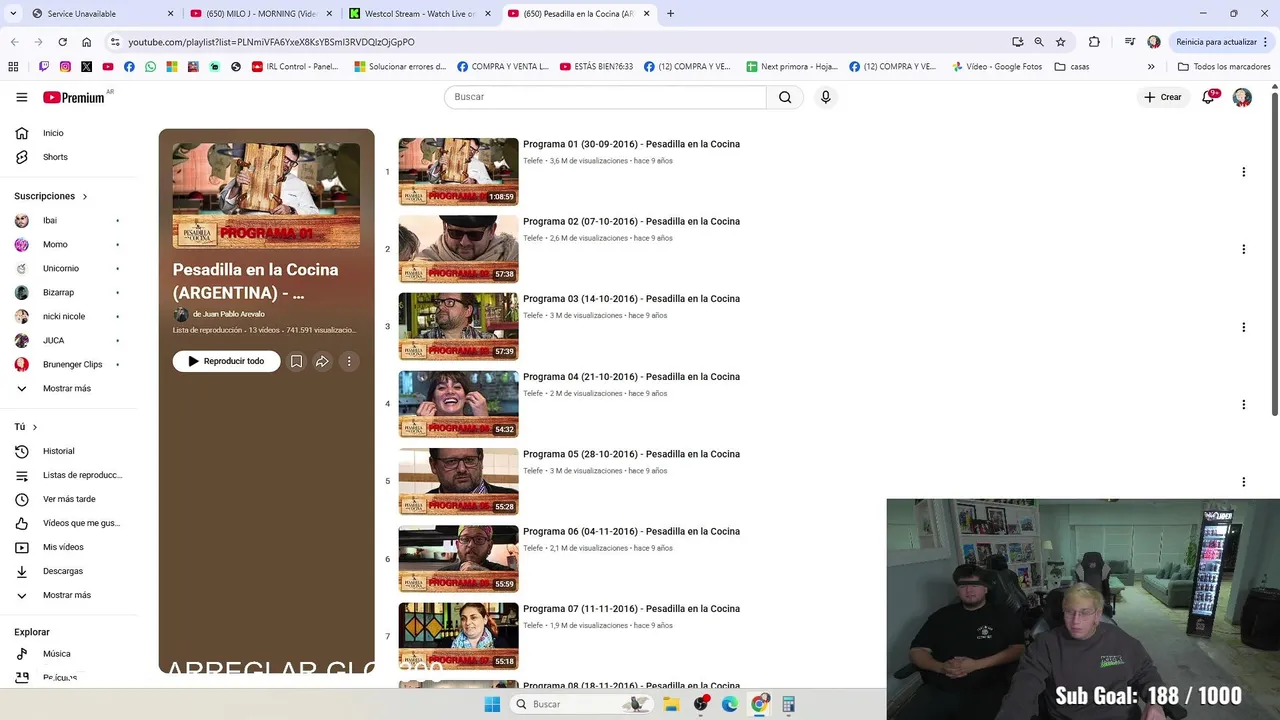The width and height of the screenshot is (1280, 720).
Task: Open options menu for Programa 04
Action: tap(1243, 404)
